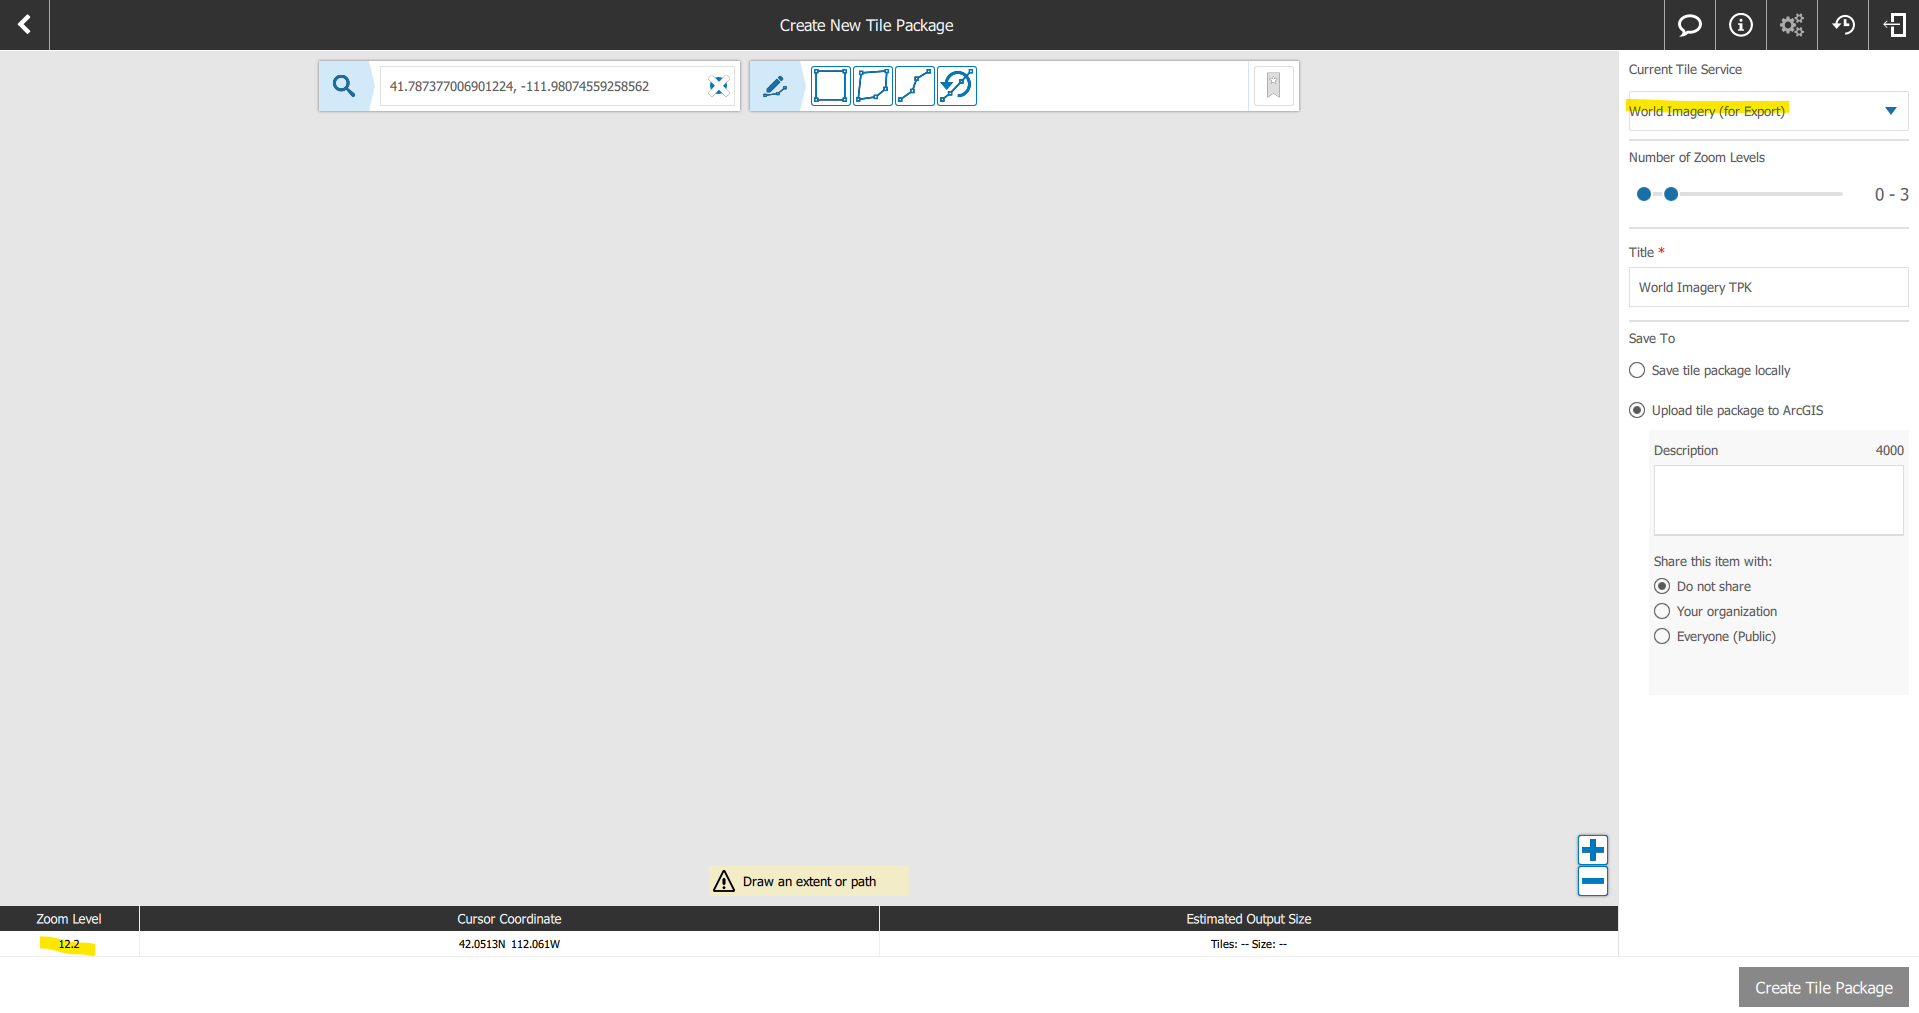Open the settings gear icon

(1790, 25)
